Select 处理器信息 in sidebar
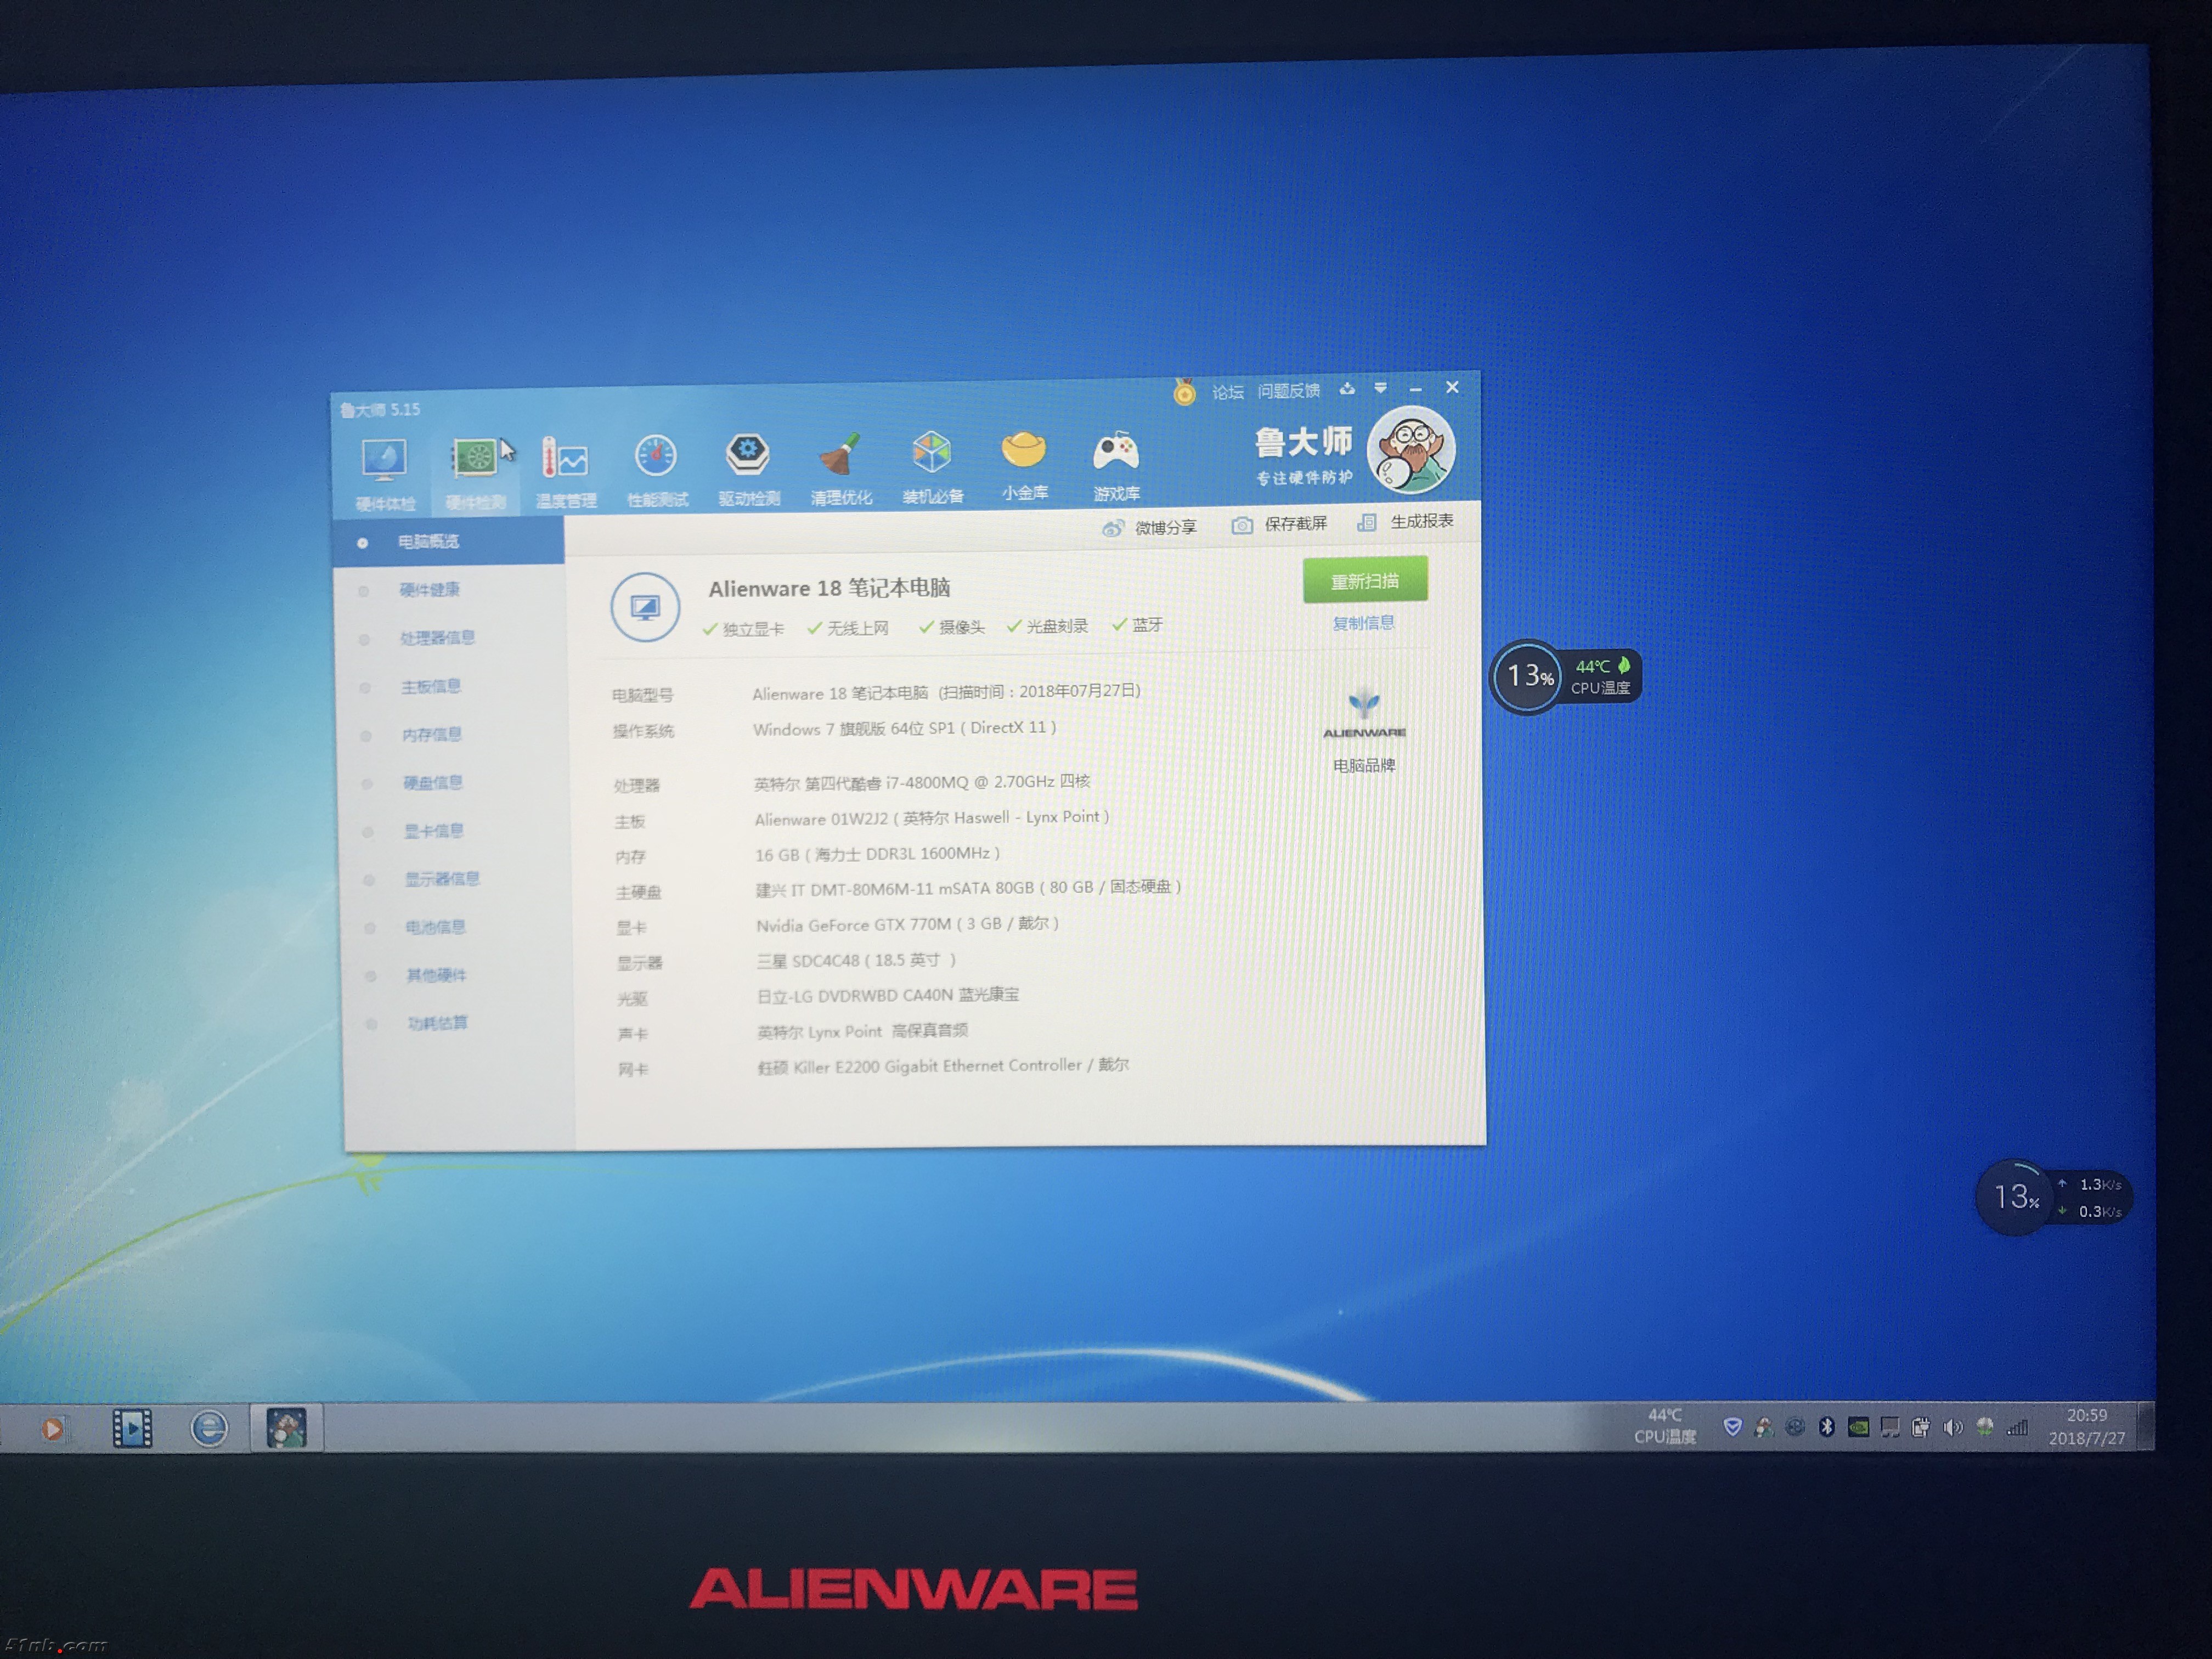 [437, 638]
